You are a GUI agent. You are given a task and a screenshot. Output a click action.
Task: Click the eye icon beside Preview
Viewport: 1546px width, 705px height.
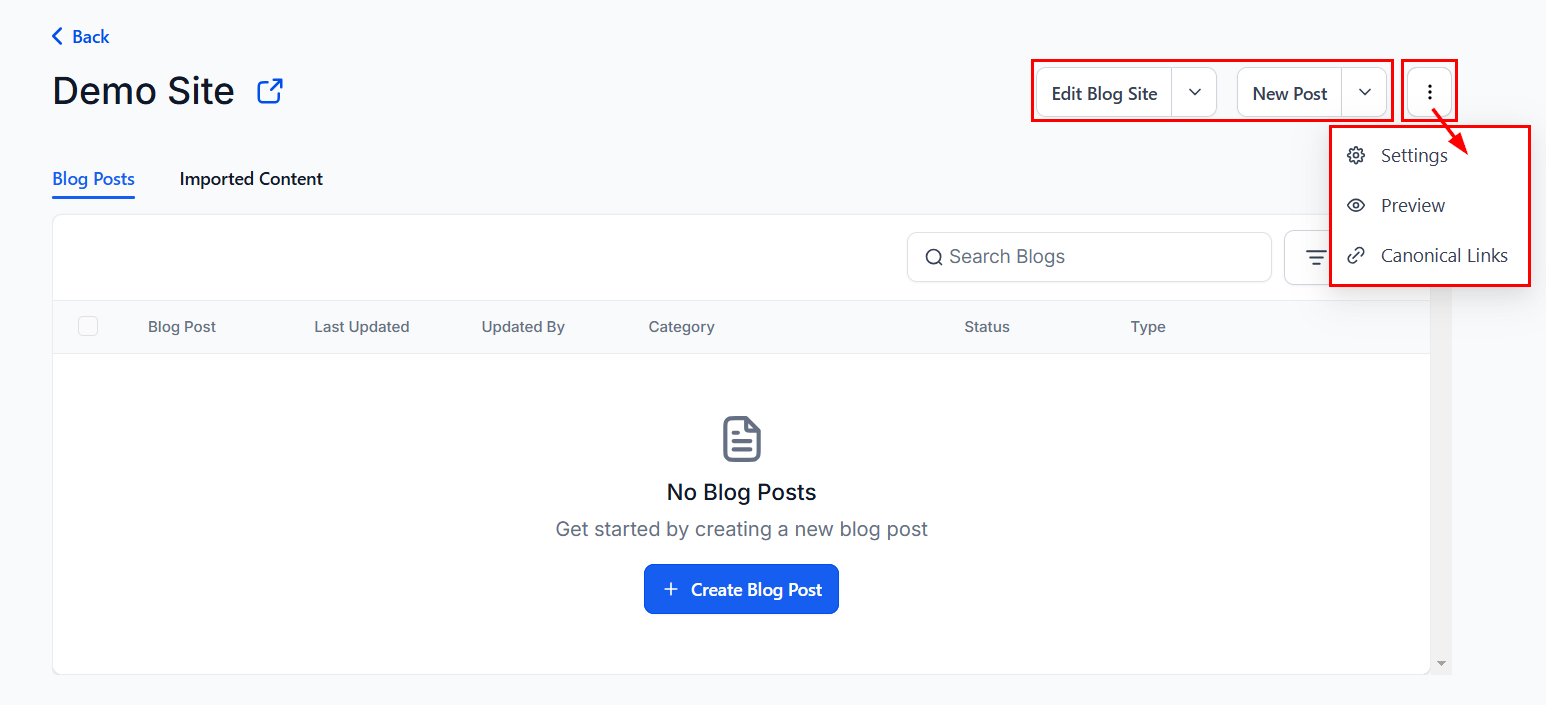[x=1356, y=205]
